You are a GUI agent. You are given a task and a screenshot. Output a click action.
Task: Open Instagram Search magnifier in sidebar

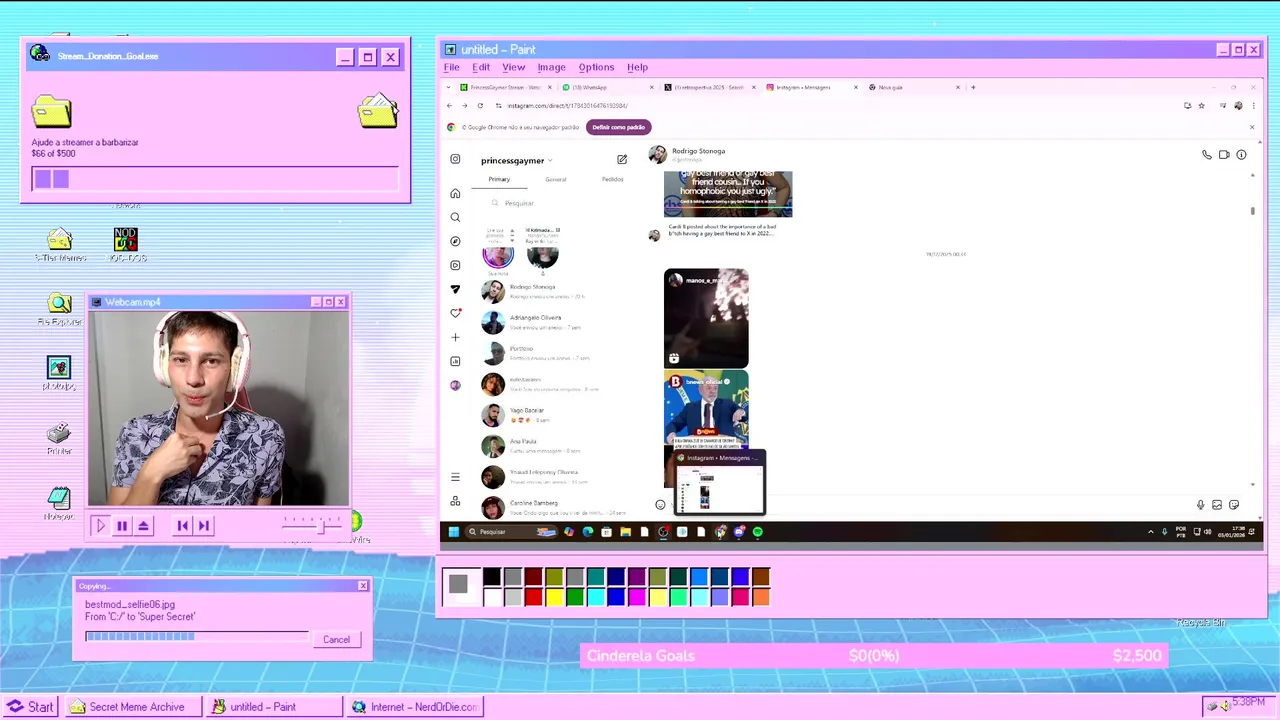455,217
